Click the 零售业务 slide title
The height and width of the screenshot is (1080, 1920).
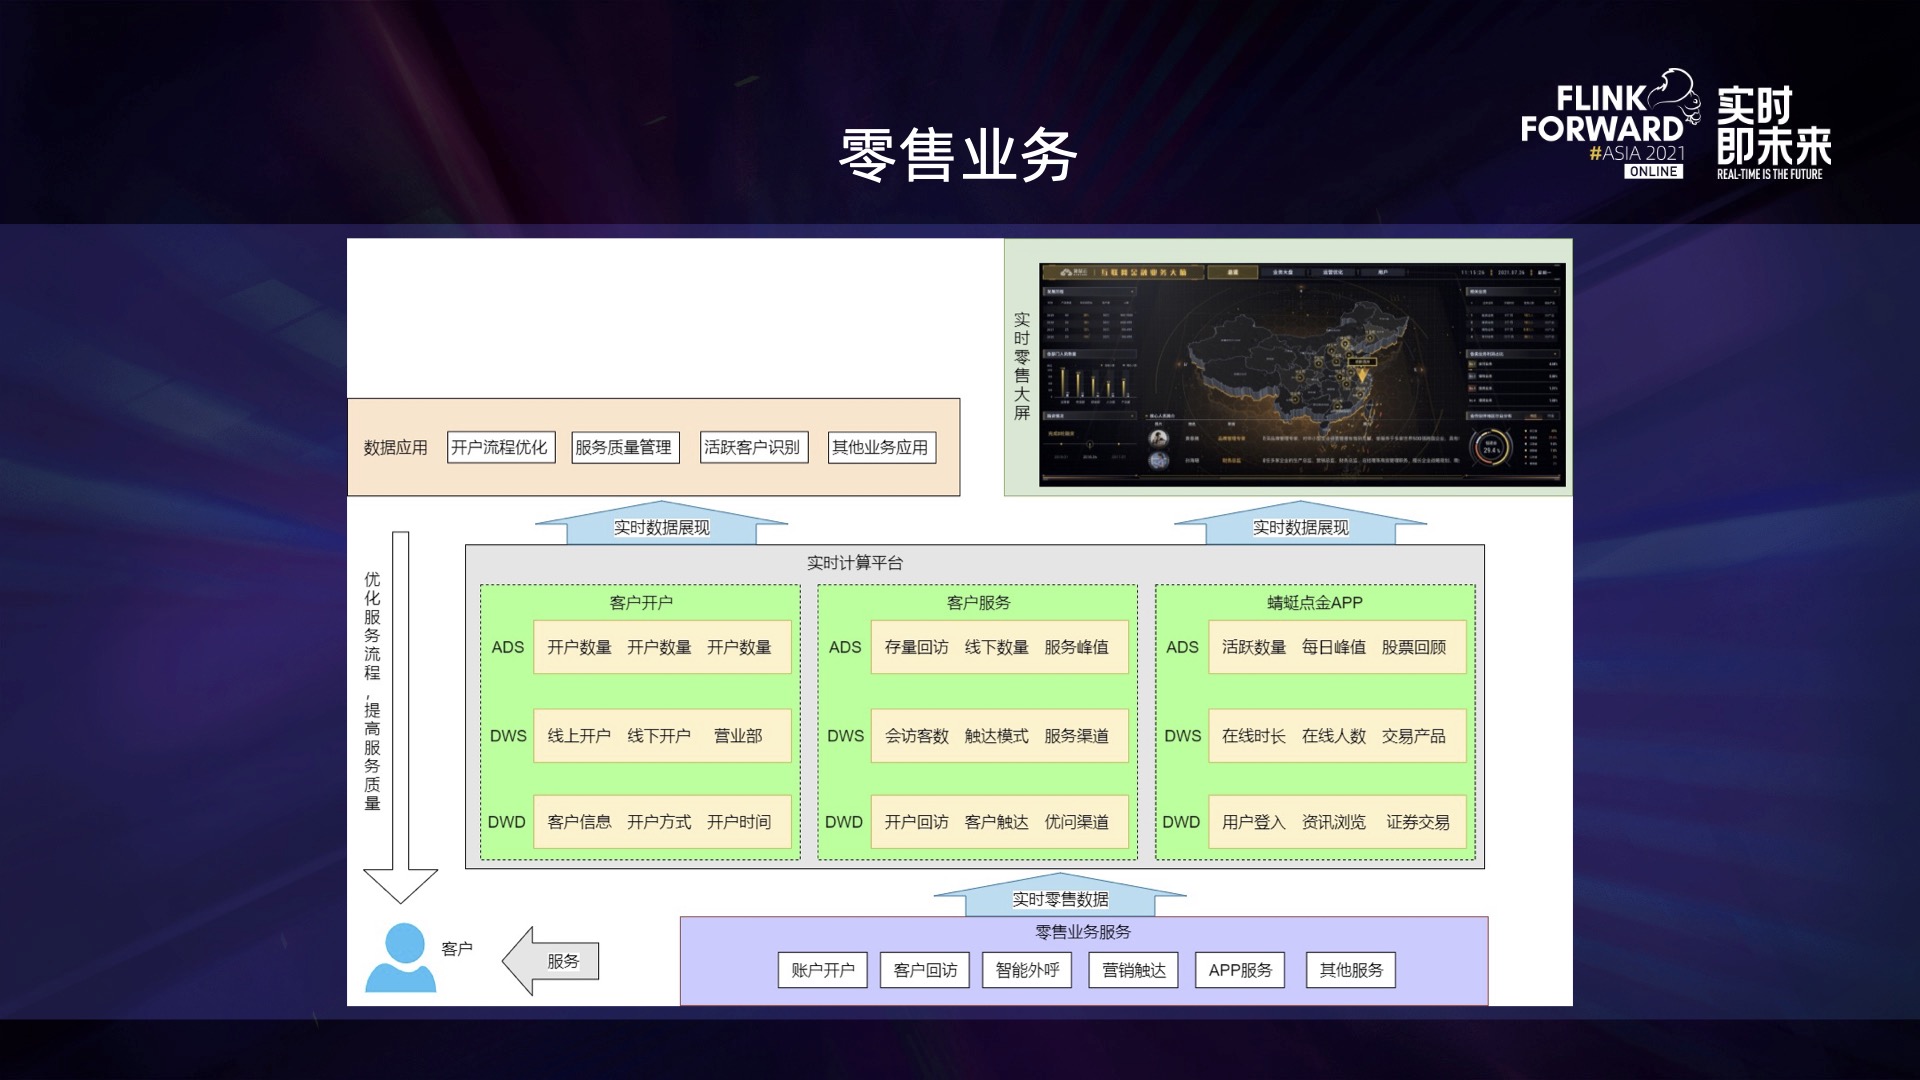(x=958, y=156)
